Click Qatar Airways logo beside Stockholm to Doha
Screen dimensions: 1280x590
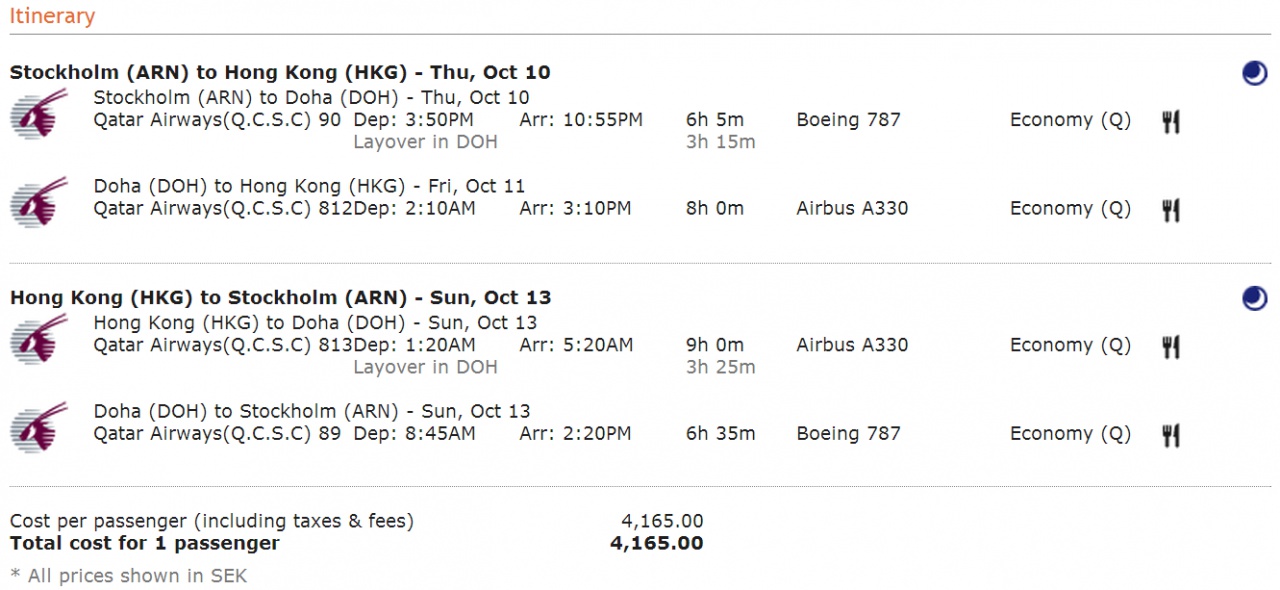40,113
